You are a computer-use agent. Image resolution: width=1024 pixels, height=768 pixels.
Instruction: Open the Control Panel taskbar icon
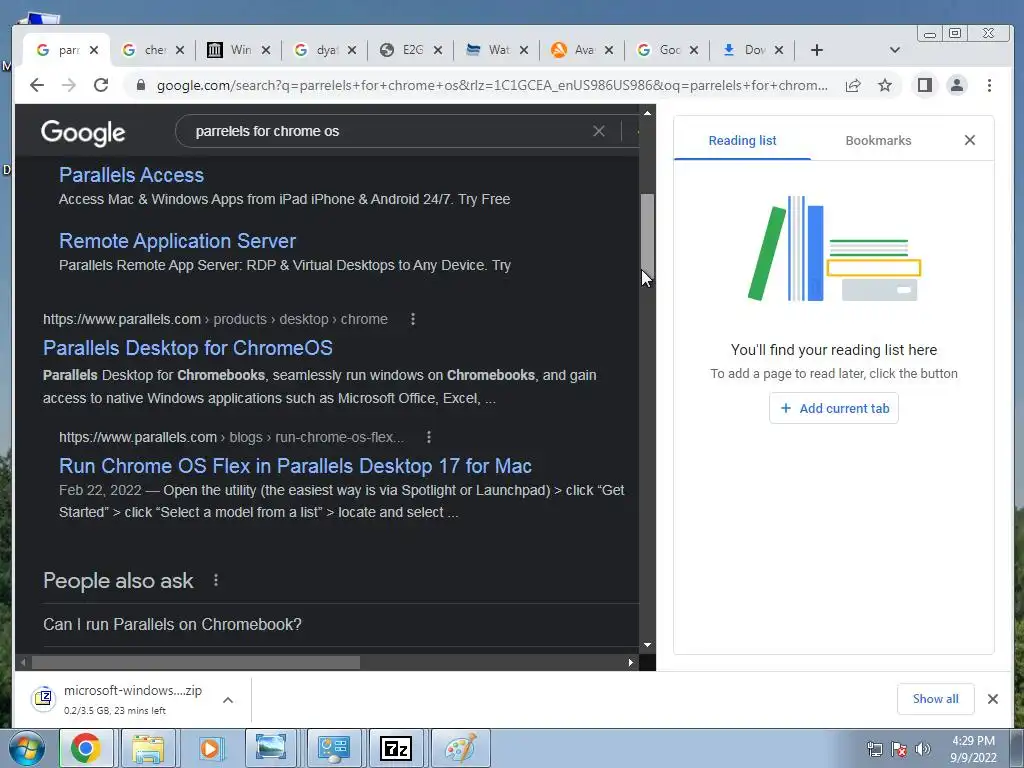pos(334,748)
